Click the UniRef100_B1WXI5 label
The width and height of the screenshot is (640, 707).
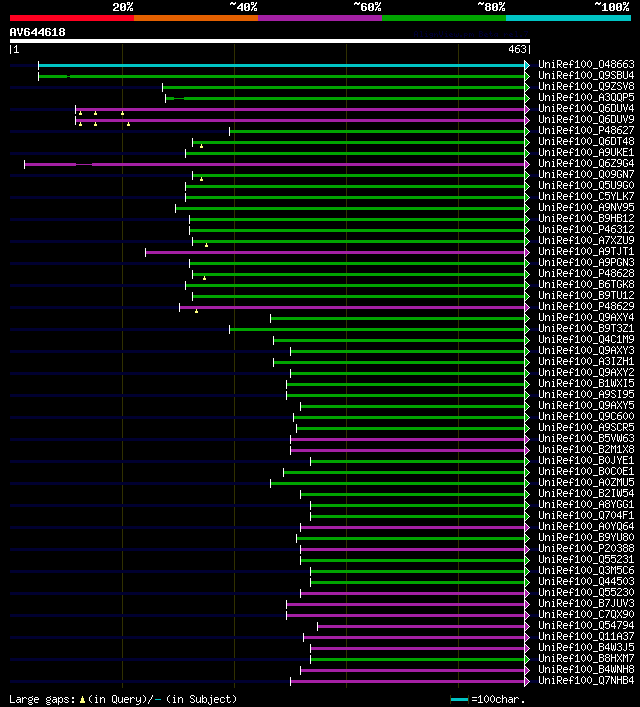(x=586, y=384)
